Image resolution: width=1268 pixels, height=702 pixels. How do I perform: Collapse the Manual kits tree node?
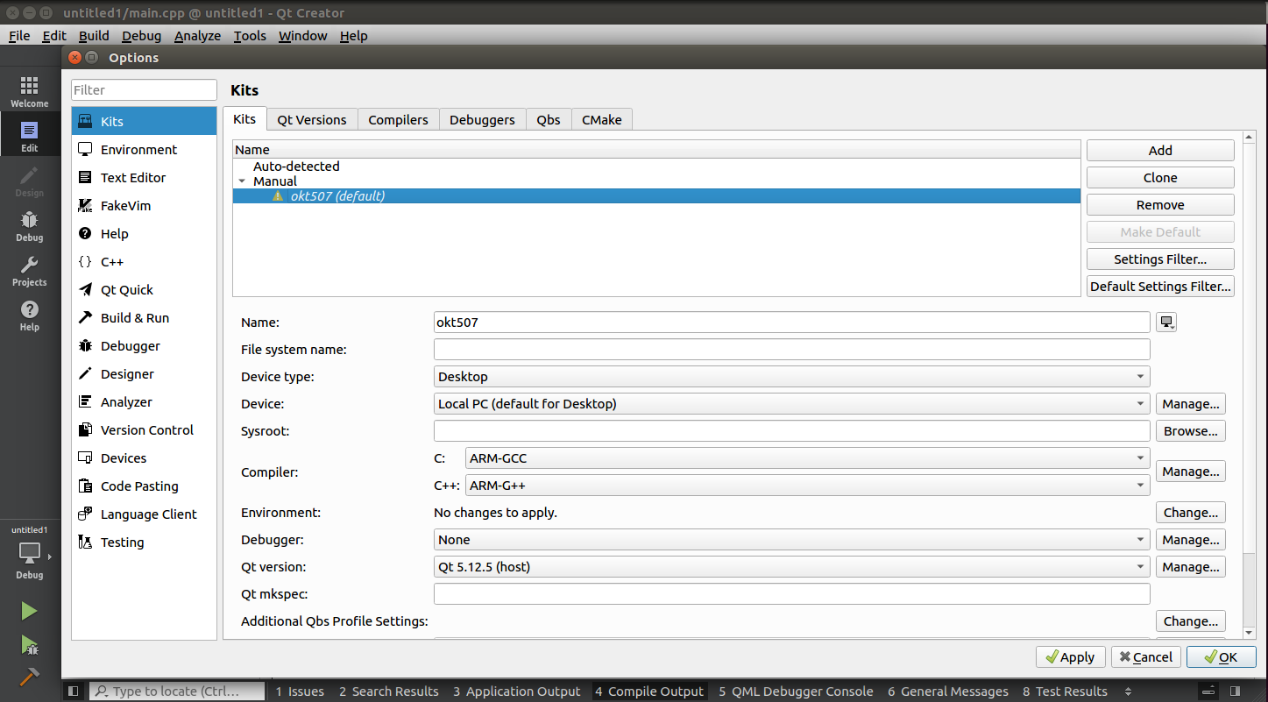(242, 182)
